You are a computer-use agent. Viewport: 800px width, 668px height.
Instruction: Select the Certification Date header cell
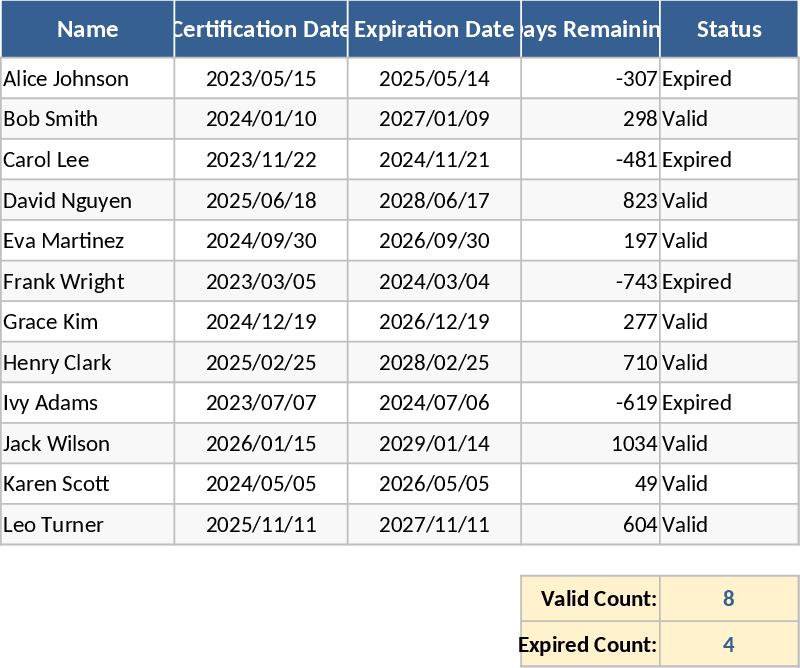click(x=261, y=29)
